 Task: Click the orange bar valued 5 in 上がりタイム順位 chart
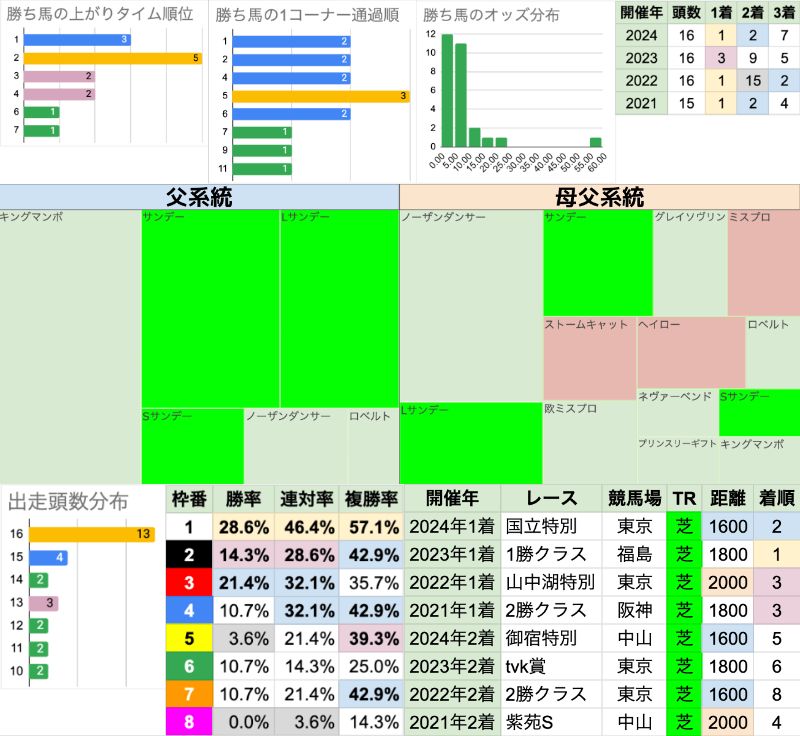[x=112, y=58]
